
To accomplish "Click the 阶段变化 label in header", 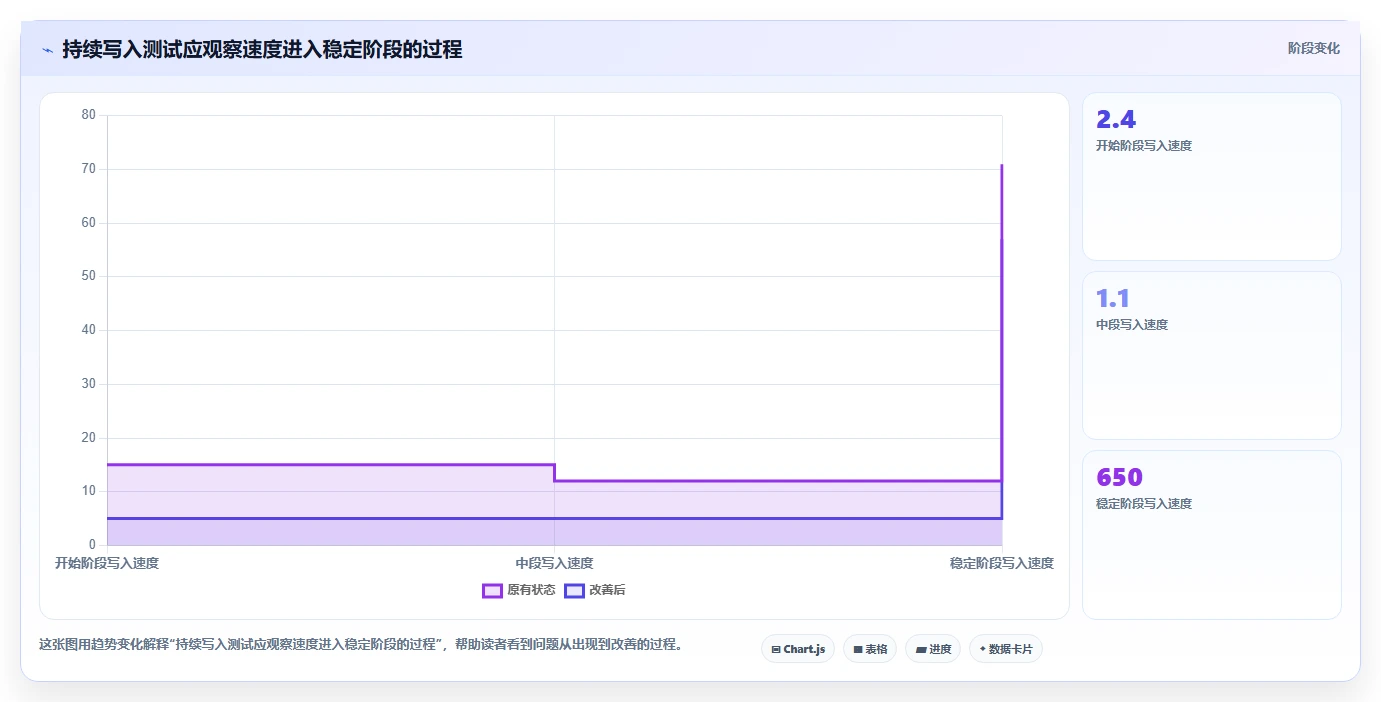I will pos(1313,49).
